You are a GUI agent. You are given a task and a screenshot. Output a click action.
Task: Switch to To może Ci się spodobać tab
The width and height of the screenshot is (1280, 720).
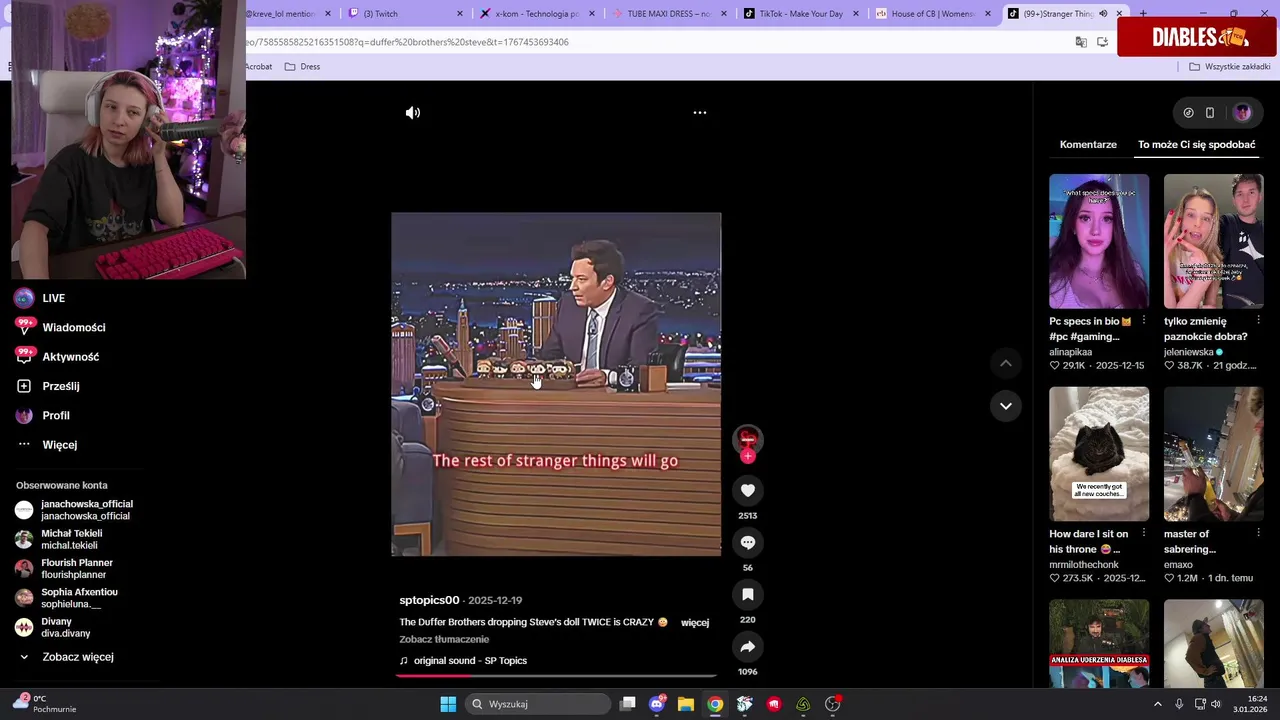click(1196, 144)
